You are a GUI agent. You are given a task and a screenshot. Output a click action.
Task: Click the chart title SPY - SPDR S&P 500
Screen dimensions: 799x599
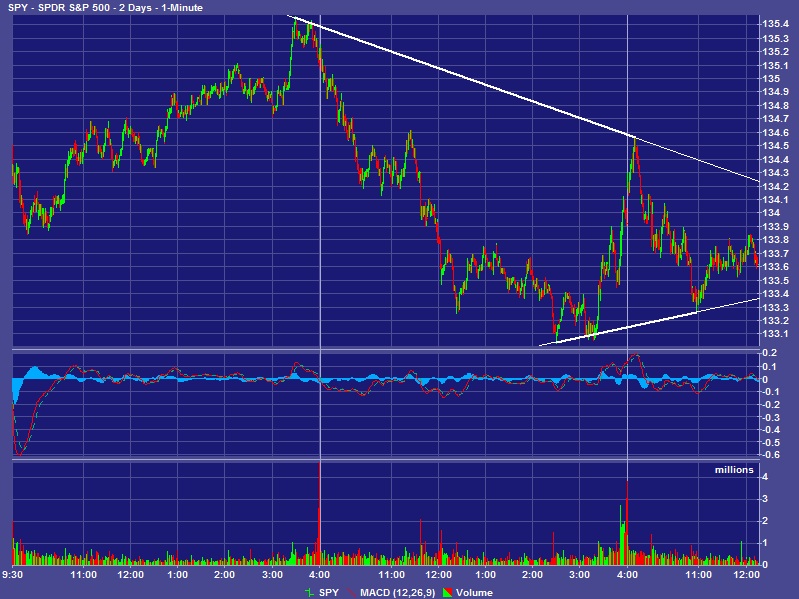[x=59, y=8]
